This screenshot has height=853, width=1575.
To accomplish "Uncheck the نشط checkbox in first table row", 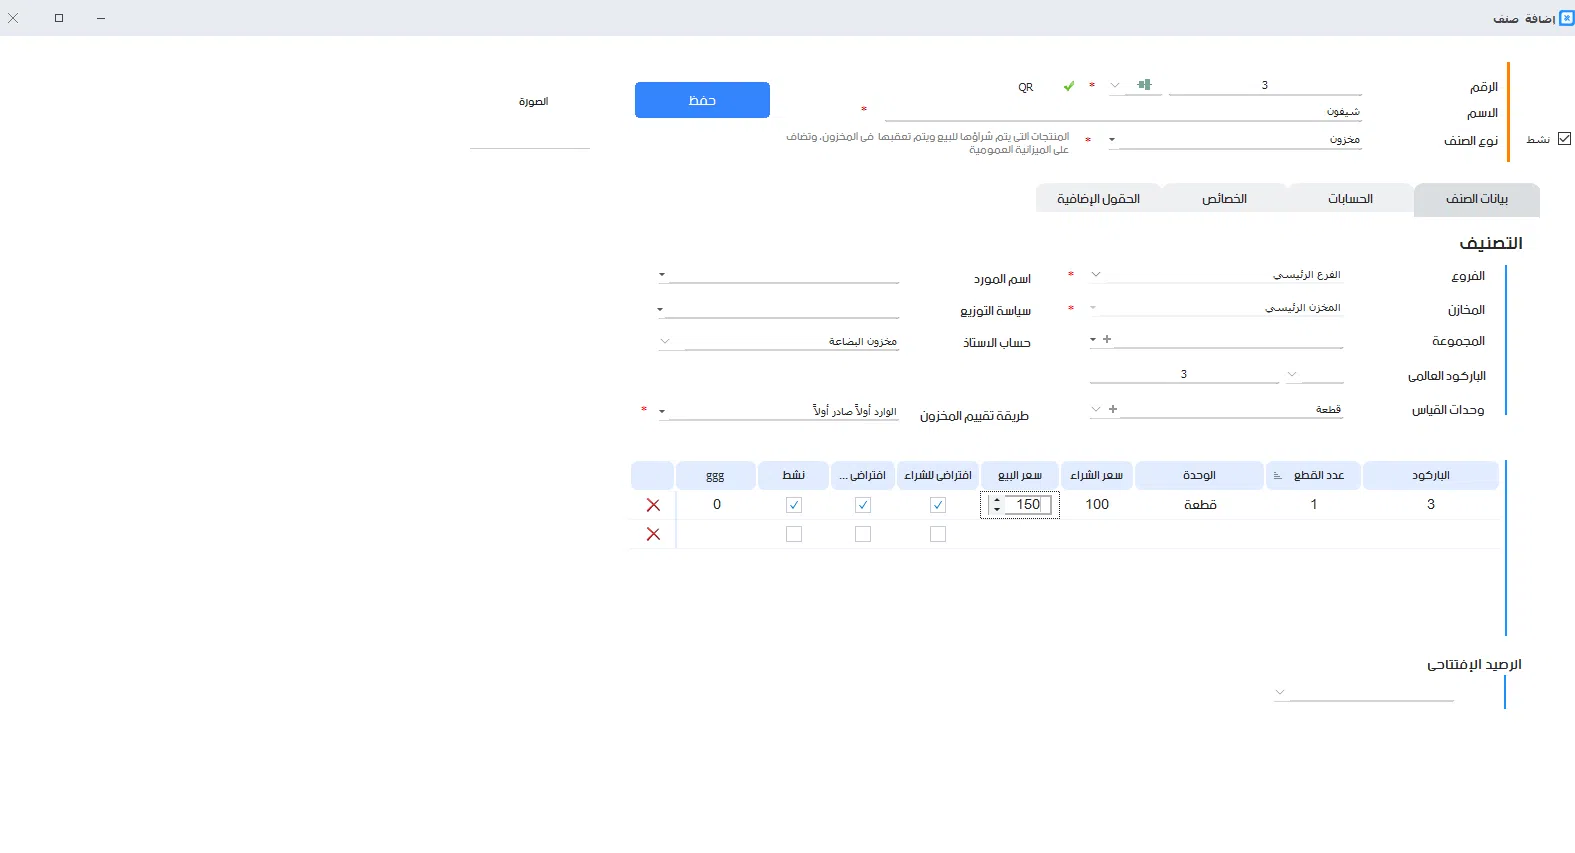I will pyautogui.click(x=794, y=505).
